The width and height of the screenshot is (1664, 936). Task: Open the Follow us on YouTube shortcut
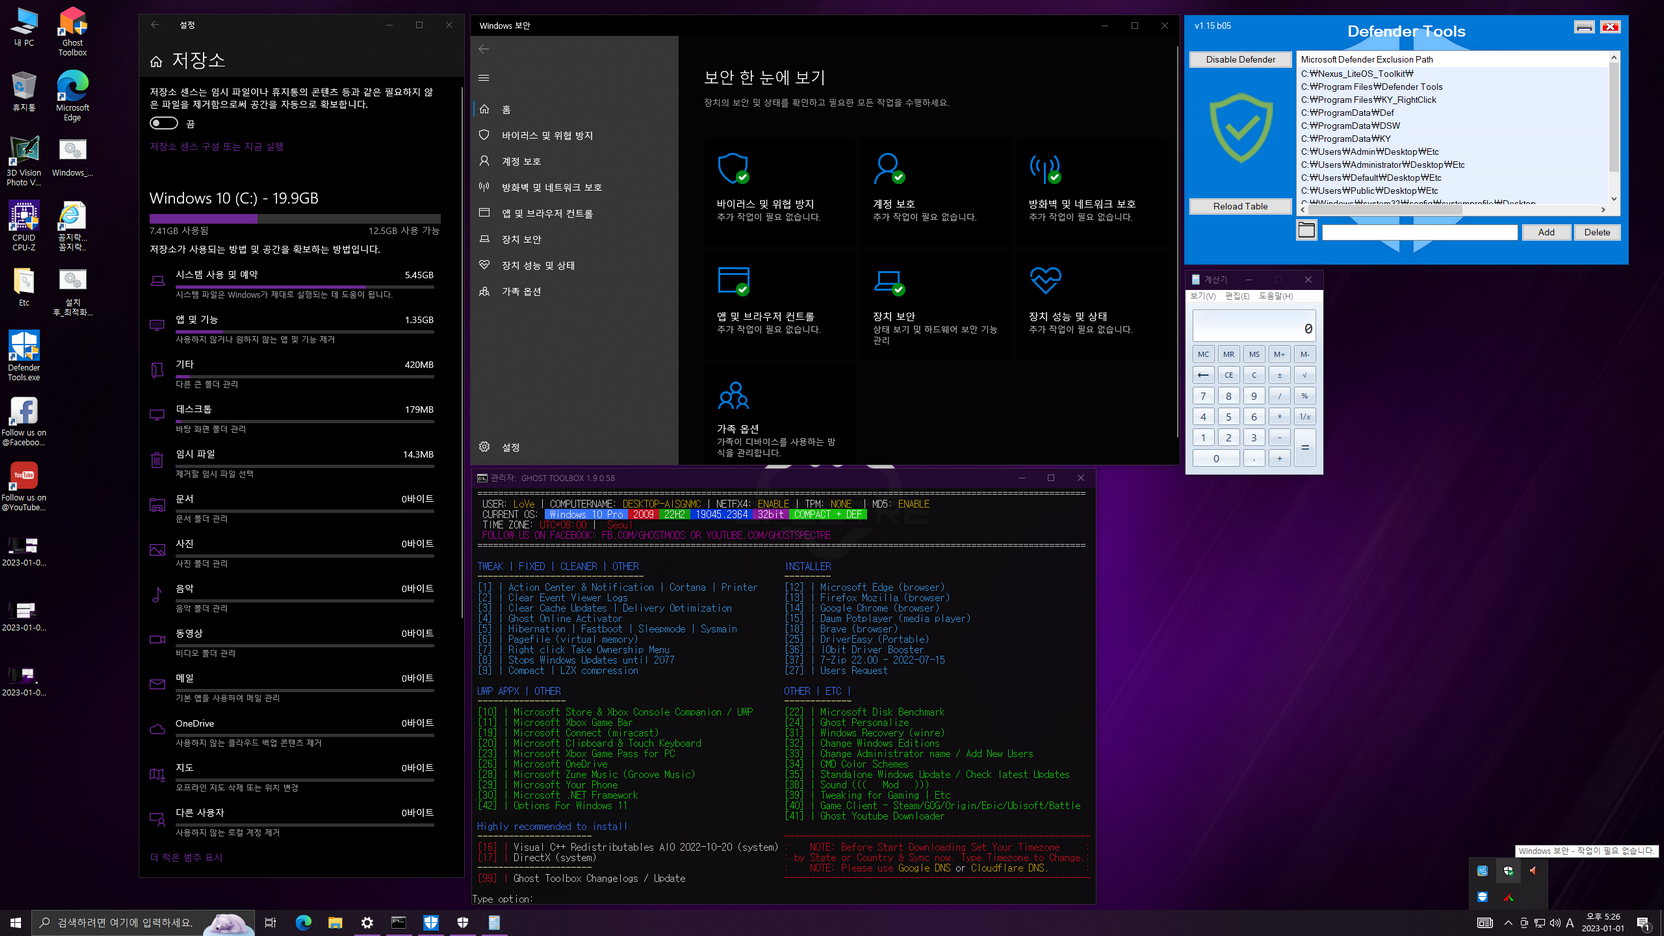[23, 487]
